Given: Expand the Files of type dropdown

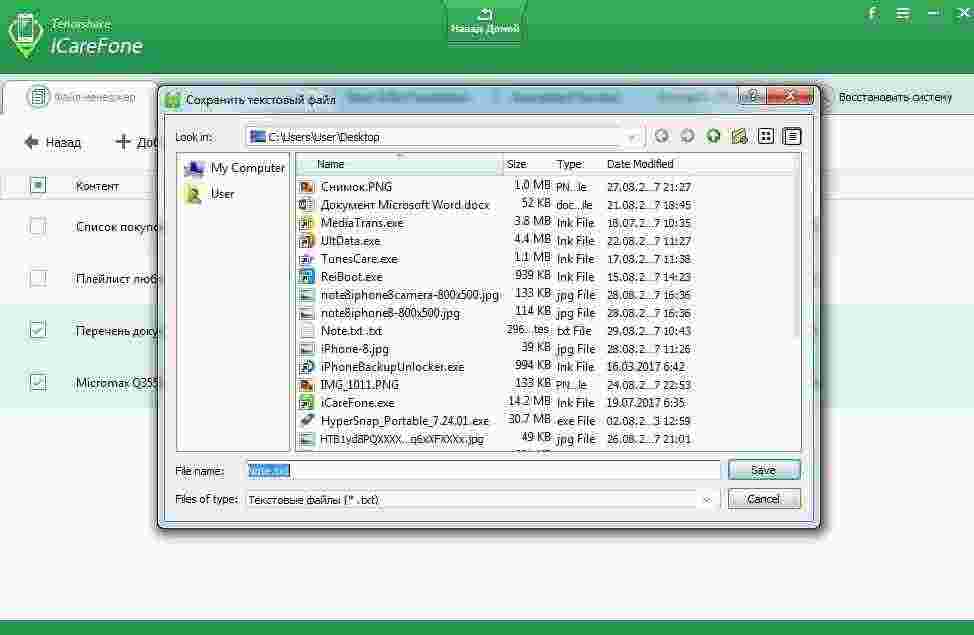Looking at the screenshot, I should (707, 499).
